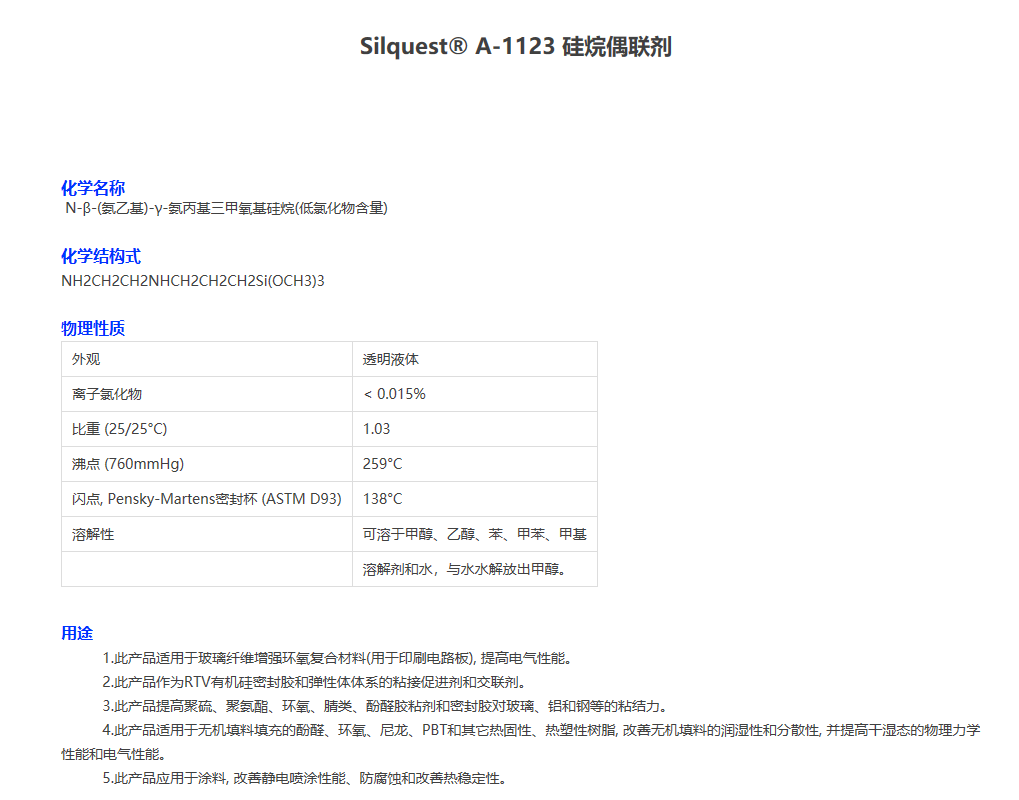Click the Silquest A-1123 硅烷偶联剂 page title
The image size is (1019, 800).
pos(515,47)
